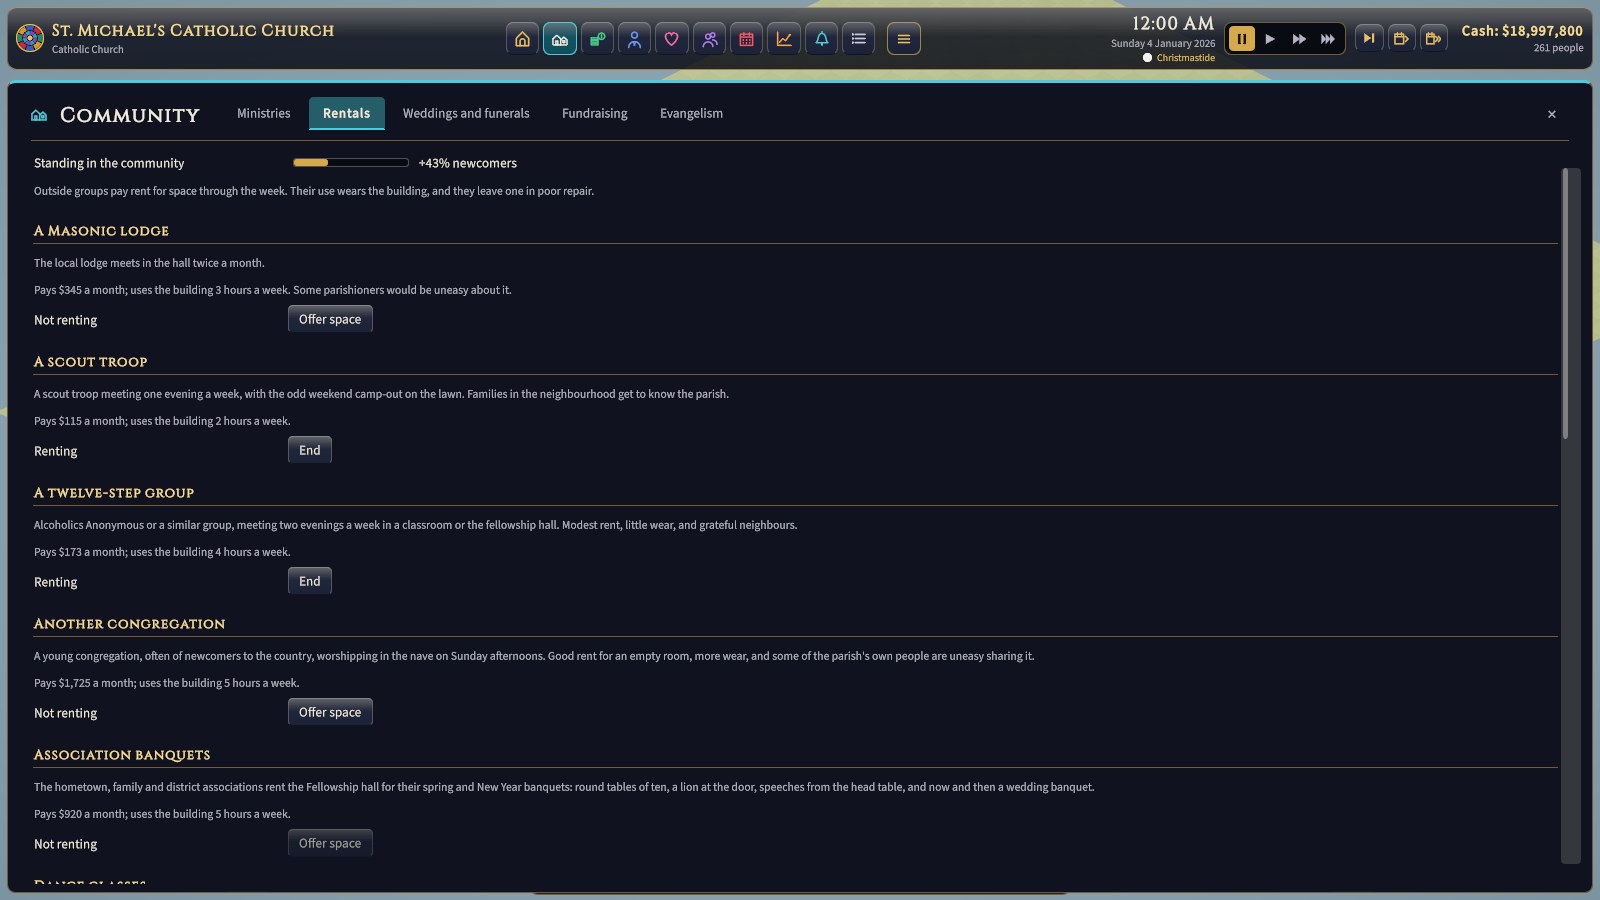Image resolution: width=1600 pixels, height=900 pixels.
Task: Open the bulleted list icon
Action: [x=858, y=39]
